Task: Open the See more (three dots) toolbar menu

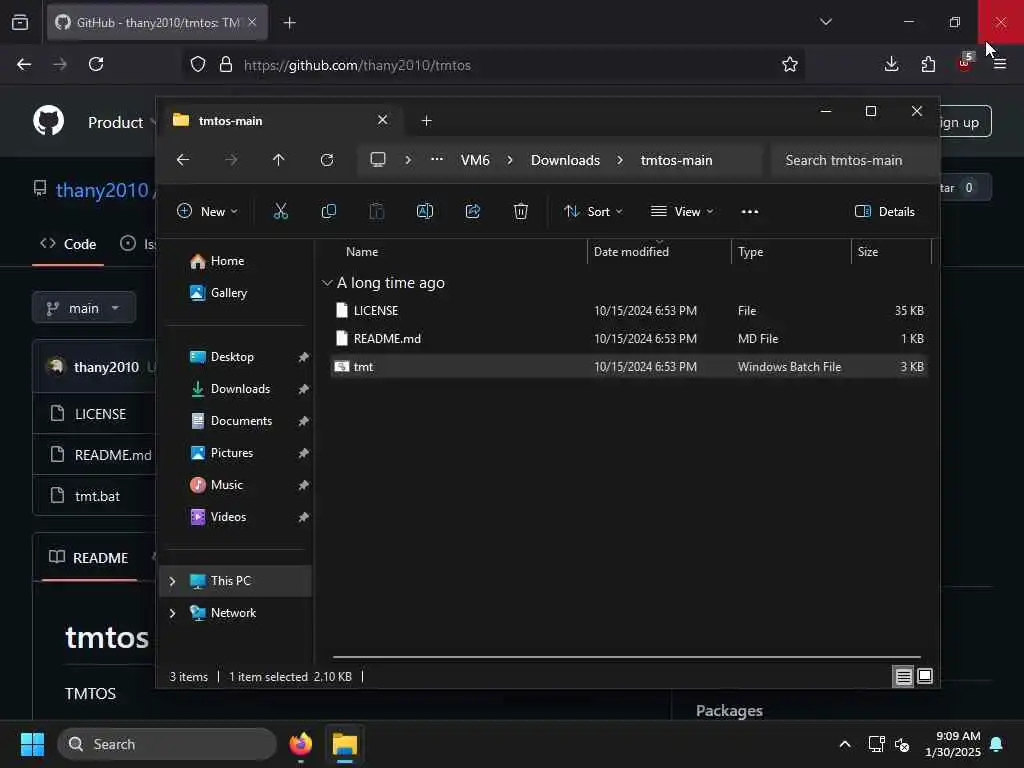Action: (x=750, y=212)
